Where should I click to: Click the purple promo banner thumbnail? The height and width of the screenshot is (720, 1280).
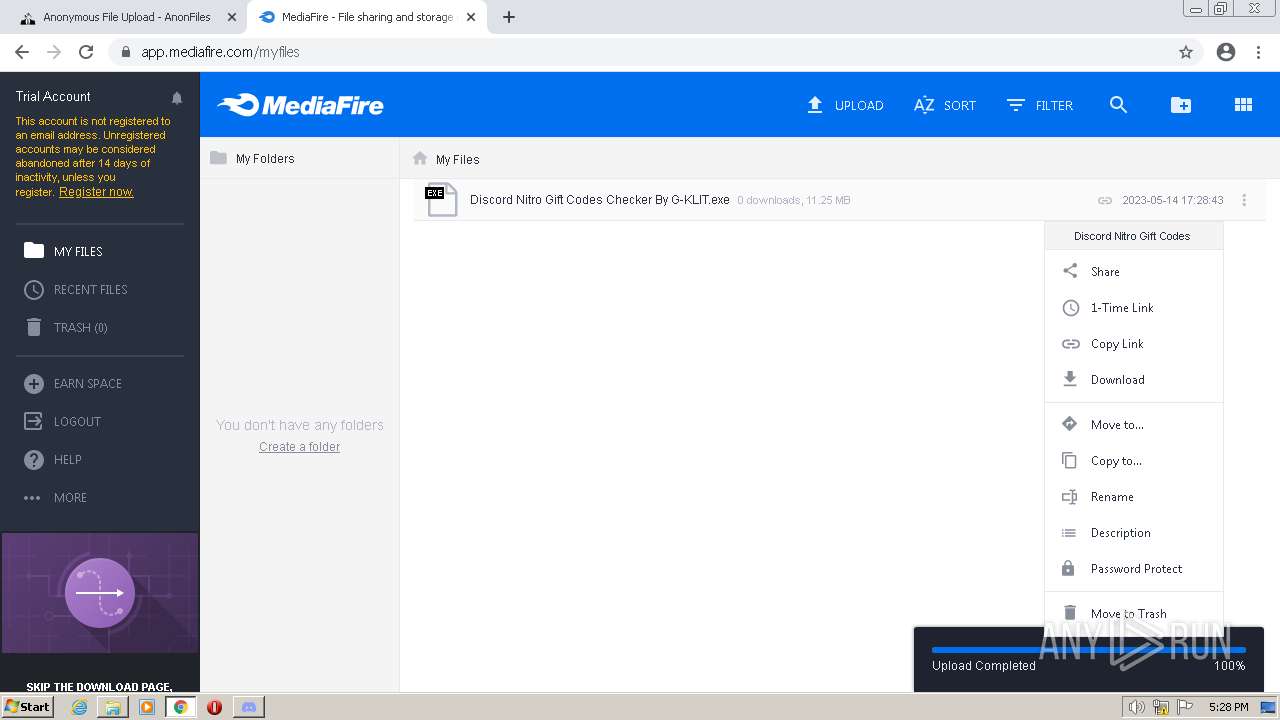click(100, 593)
